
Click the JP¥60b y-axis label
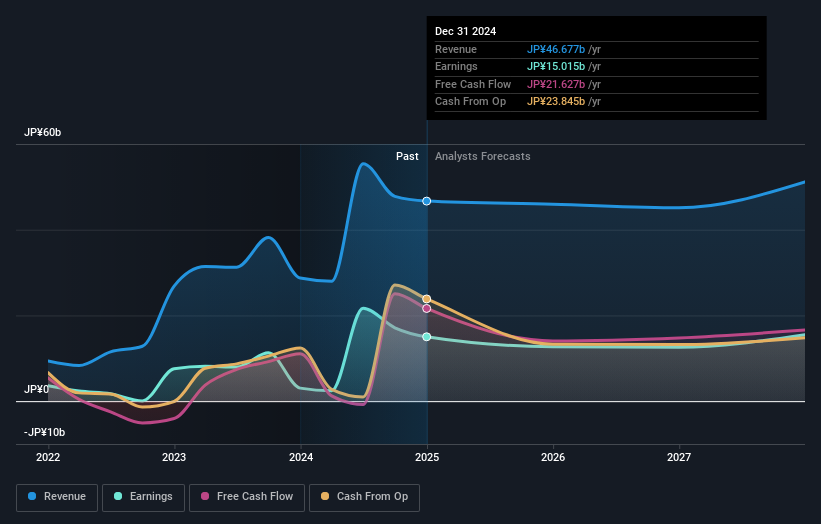tap(42, 132)
